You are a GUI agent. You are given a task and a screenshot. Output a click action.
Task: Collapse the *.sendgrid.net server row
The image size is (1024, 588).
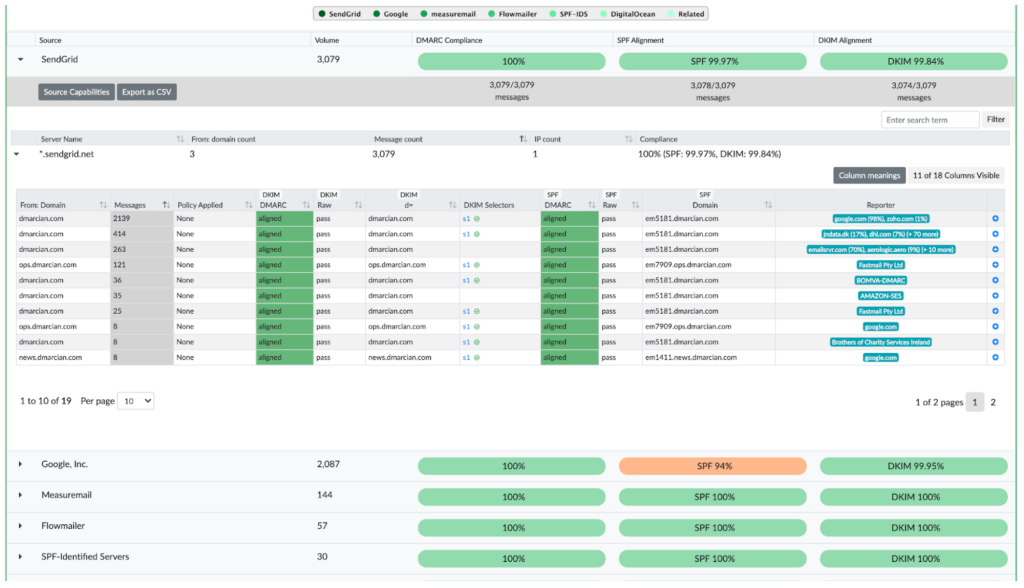click(17, 154)
